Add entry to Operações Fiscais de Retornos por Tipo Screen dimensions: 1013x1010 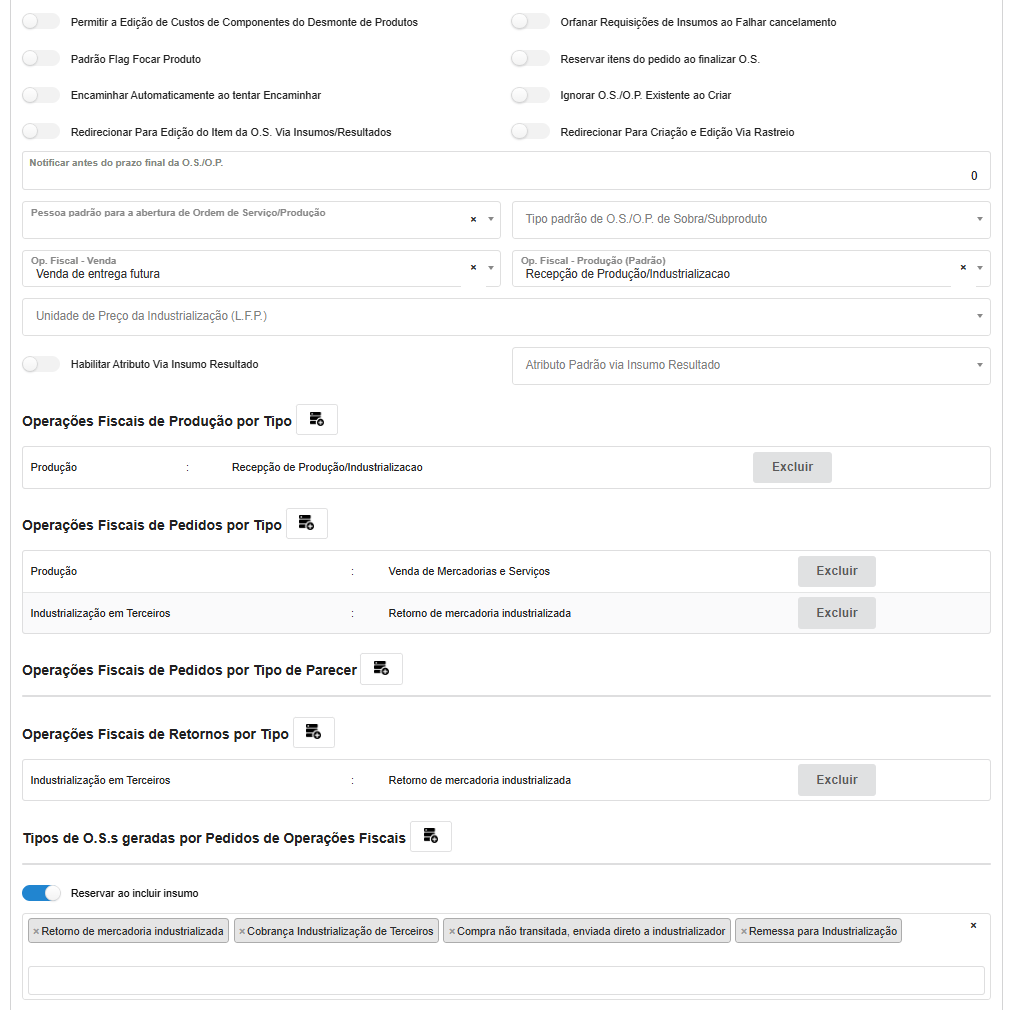pyautogui.click(x=314, y=733)
